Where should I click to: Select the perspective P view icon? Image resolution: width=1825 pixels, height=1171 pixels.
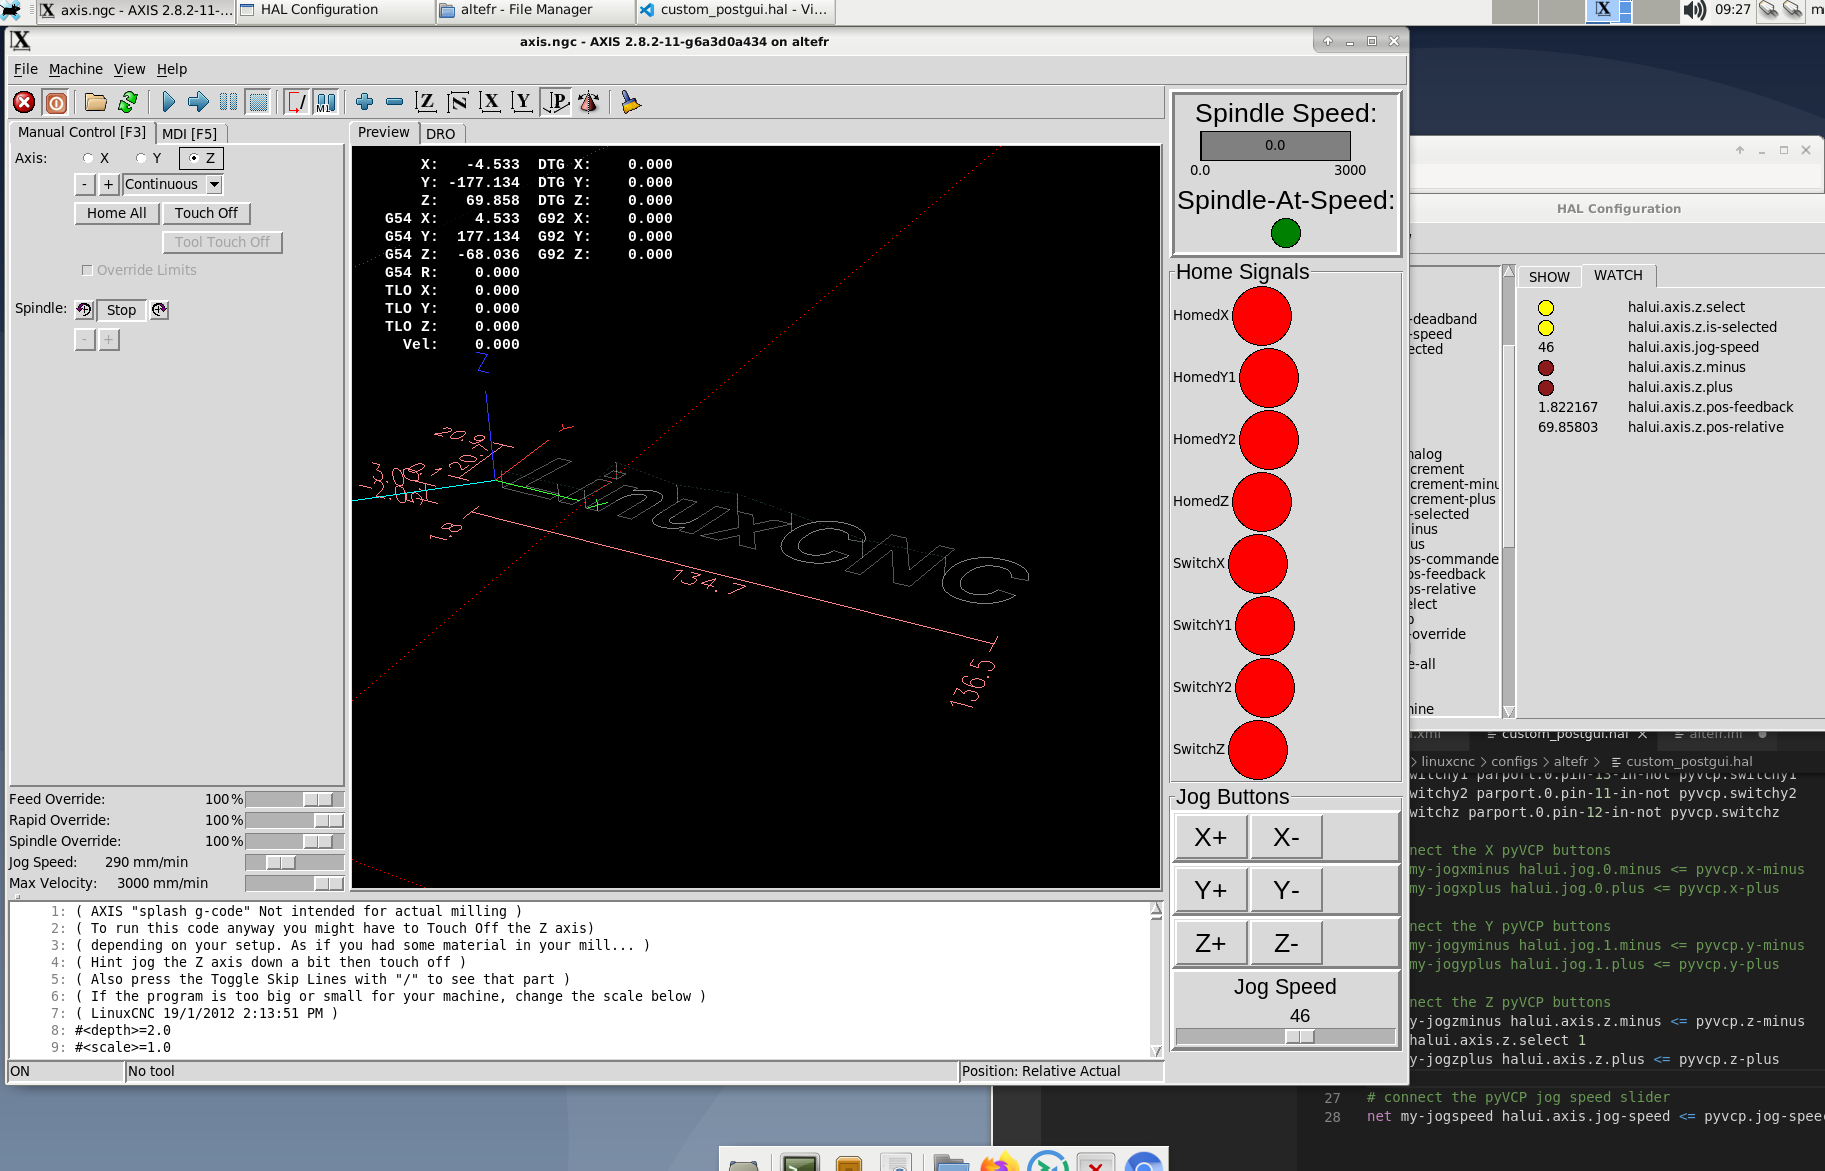pyautogui.click(x=556, y=102)
